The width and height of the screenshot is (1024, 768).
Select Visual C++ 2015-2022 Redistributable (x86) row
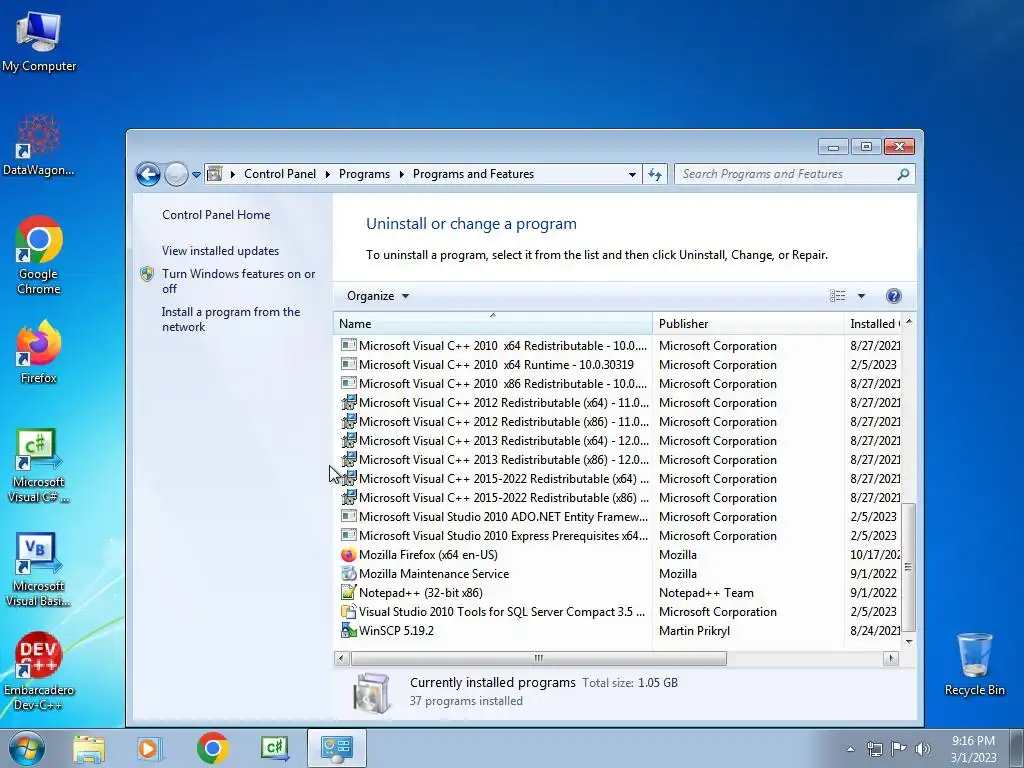(x=617, y=498)
